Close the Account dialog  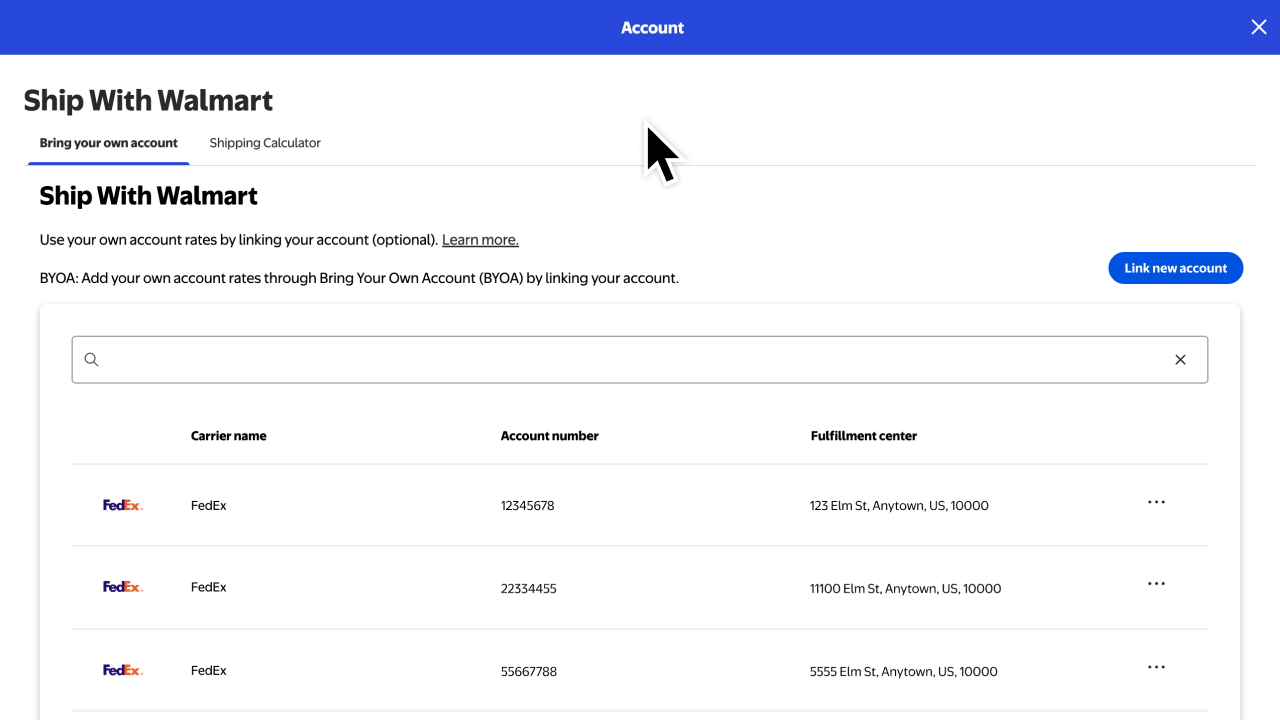point(1258,27)
